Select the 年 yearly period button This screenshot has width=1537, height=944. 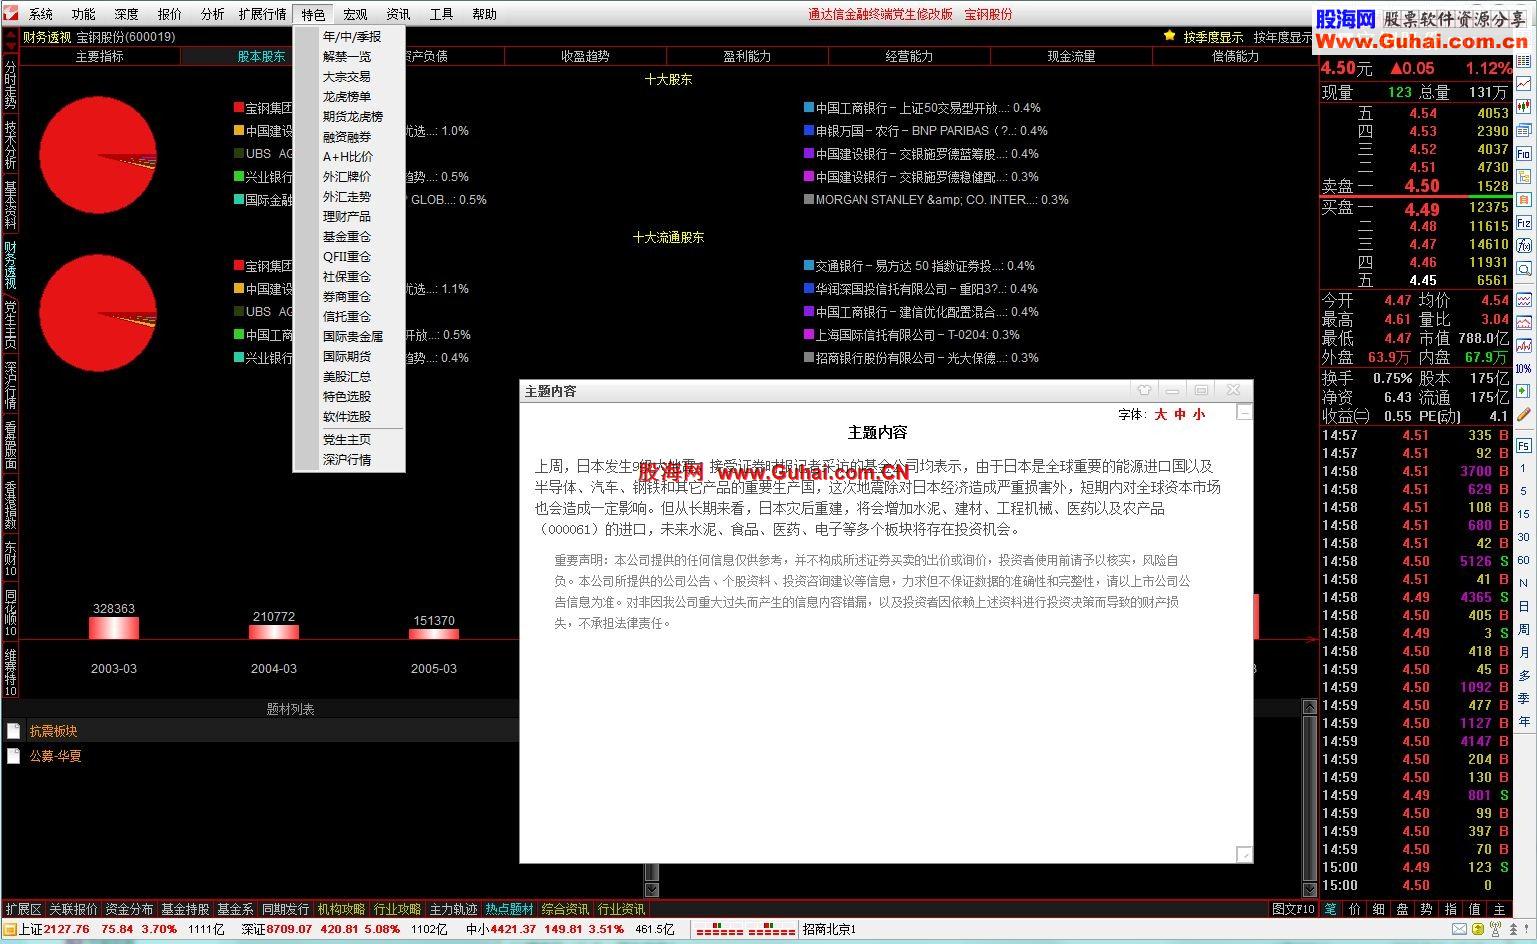1524,721
